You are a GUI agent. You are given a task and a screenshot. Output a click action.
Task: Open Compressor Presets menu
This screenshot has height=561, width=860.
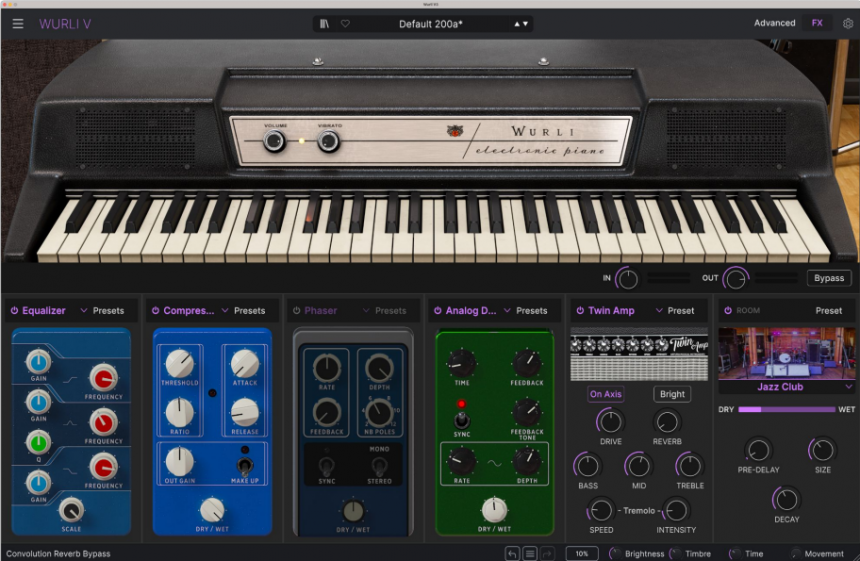250,310
